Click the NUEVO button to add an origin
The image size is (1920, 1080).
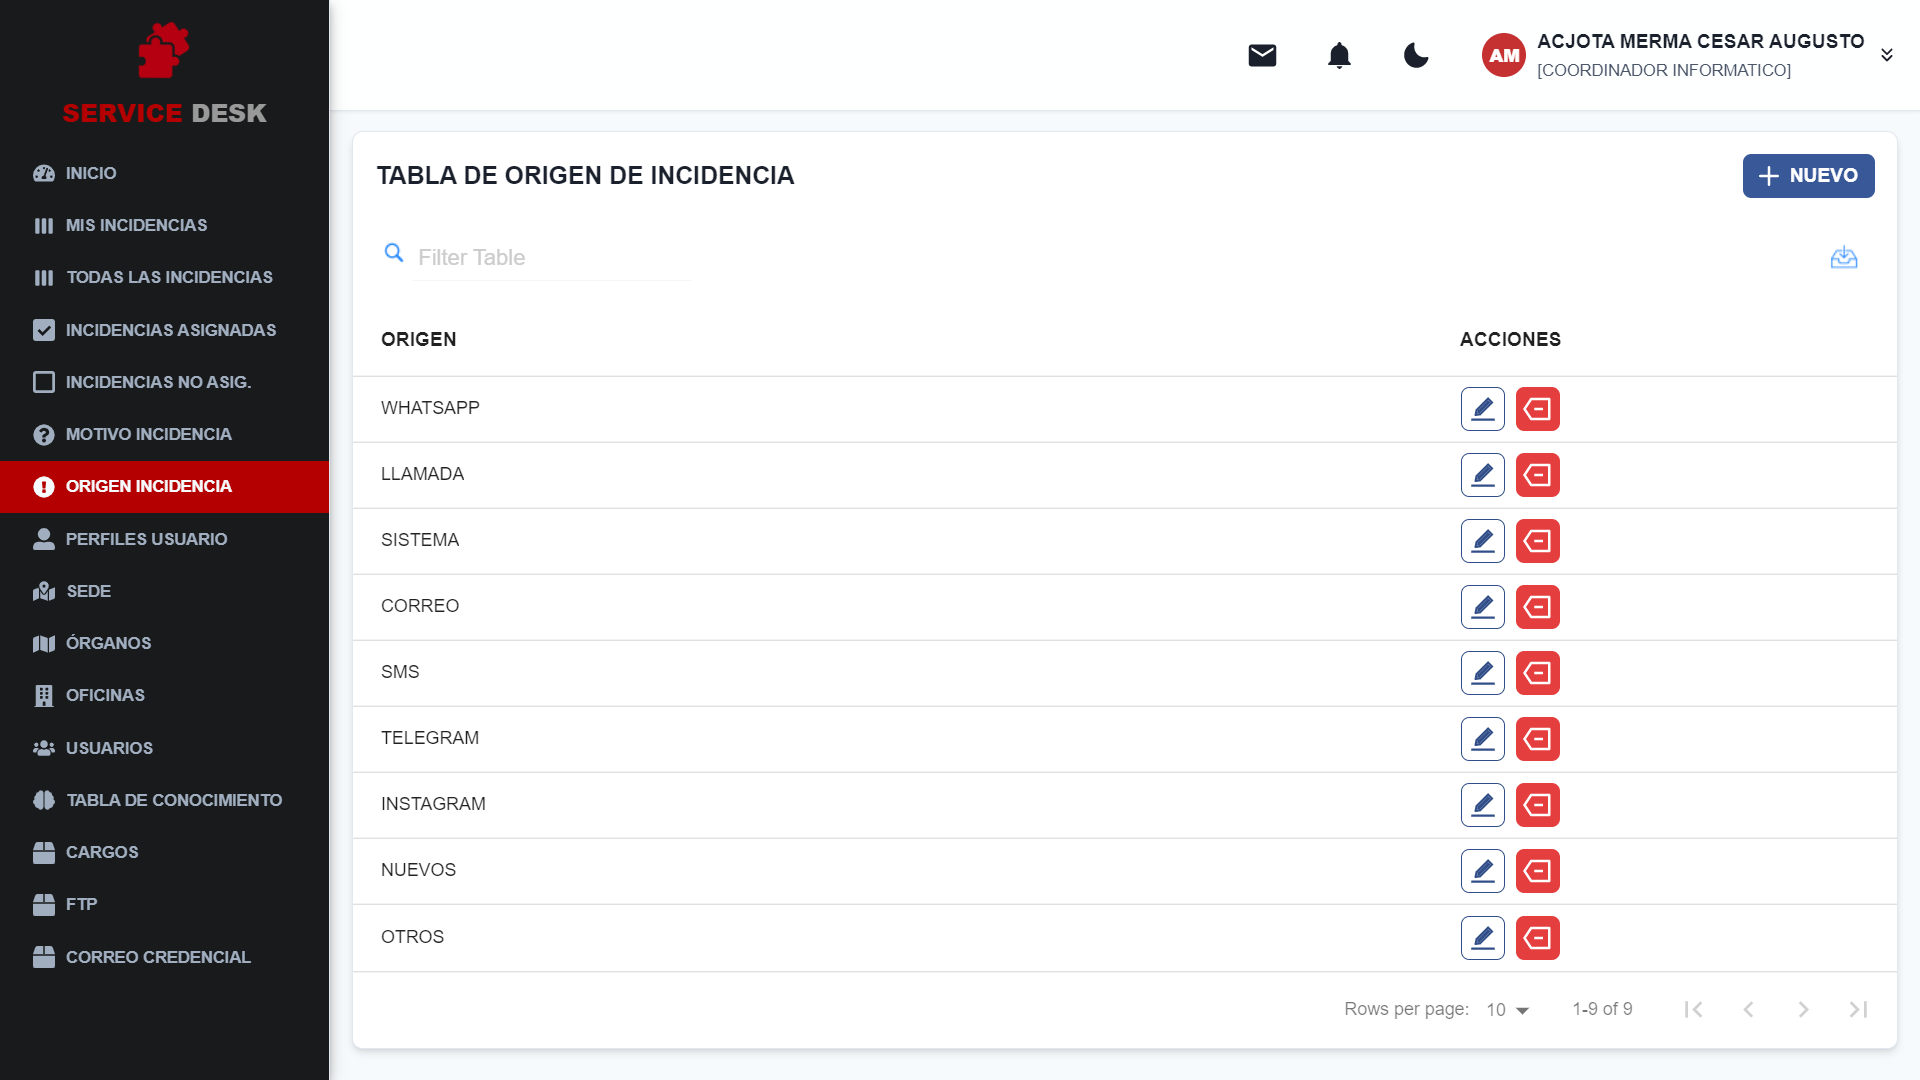(1808, 175)
